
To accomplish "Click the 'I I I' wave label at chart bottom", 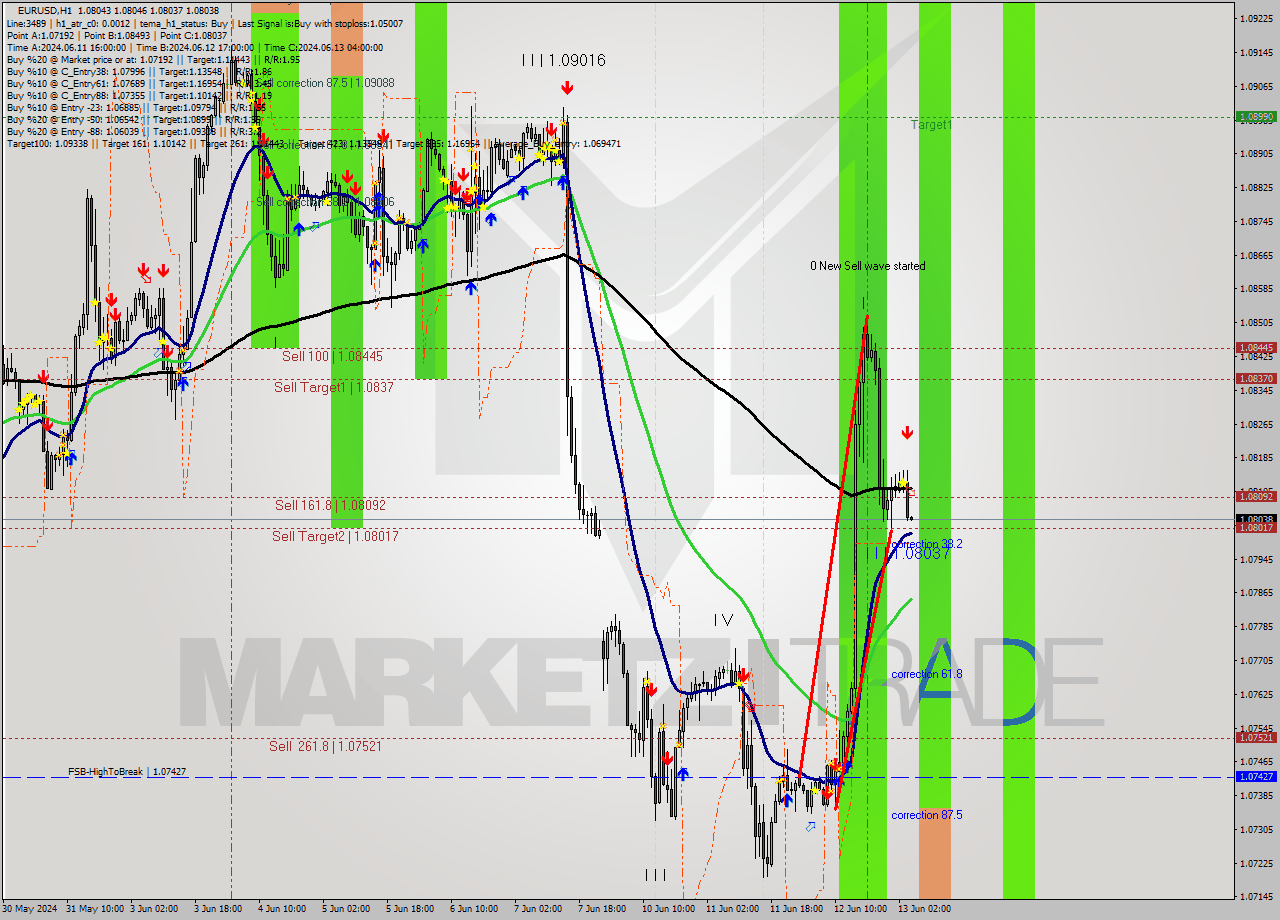I will pyautogui.click(x=655, y=875).
